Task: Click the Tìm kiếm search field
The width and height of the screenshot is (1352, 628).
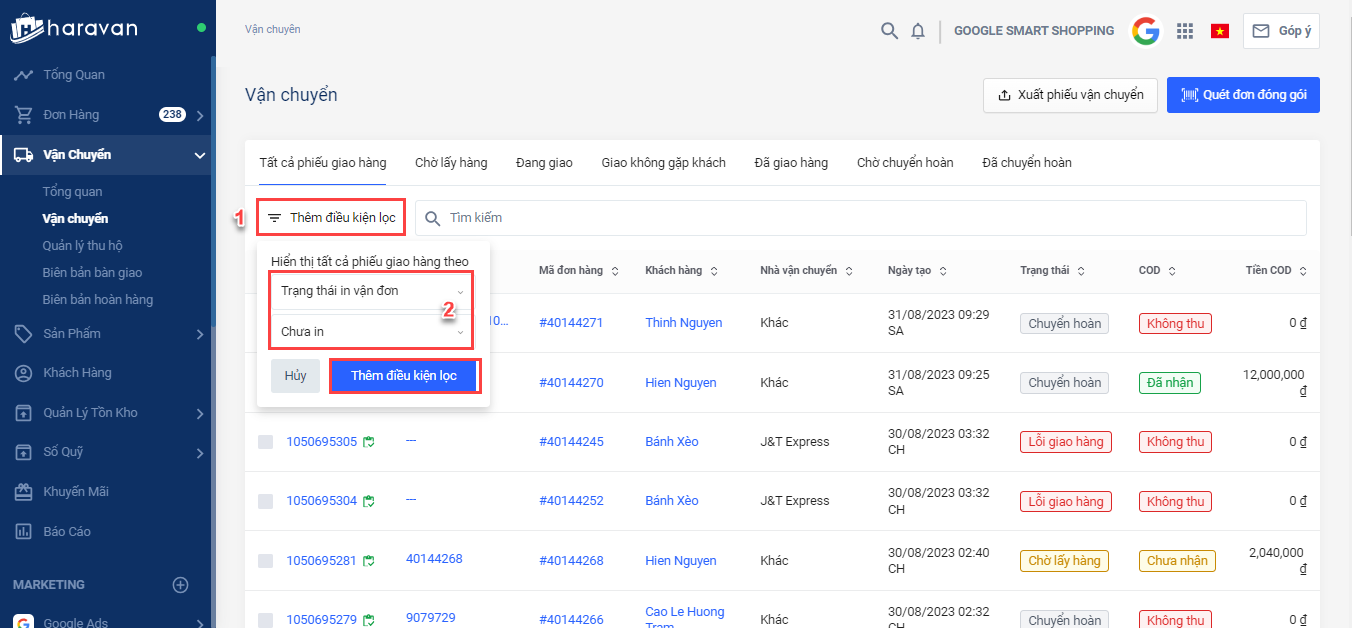Action: [x=860, y=218]
